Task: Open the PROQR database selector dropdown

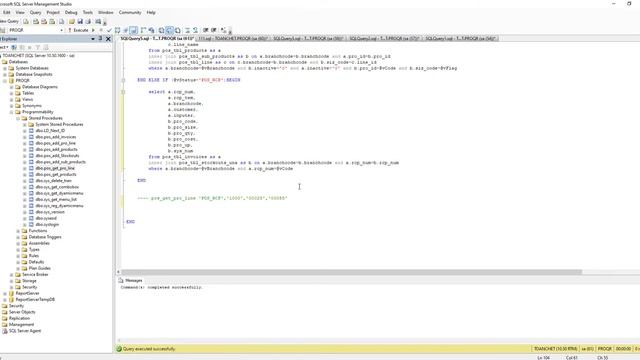Action: click(x=62, y=30)
